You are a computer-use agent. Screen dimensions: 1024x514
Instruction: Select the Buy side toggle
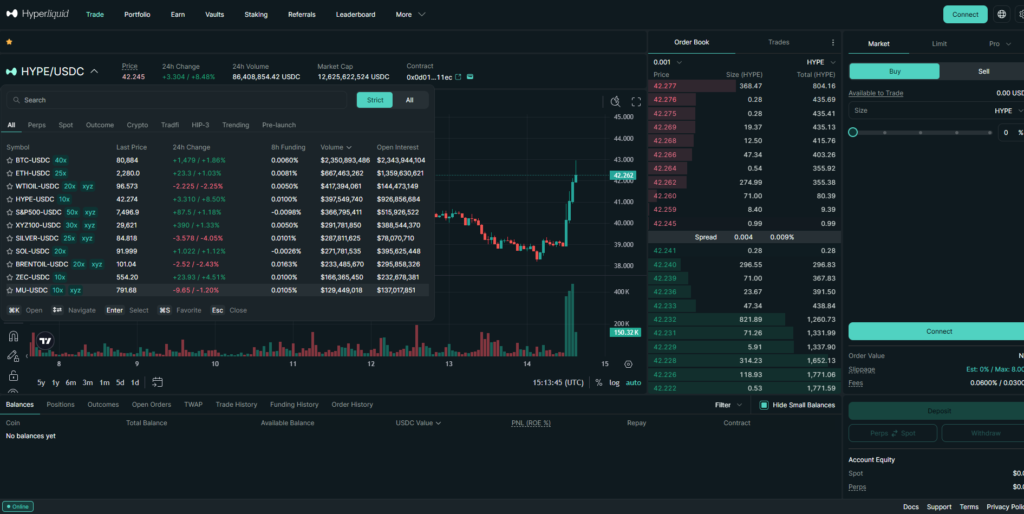tap(894, 71)
